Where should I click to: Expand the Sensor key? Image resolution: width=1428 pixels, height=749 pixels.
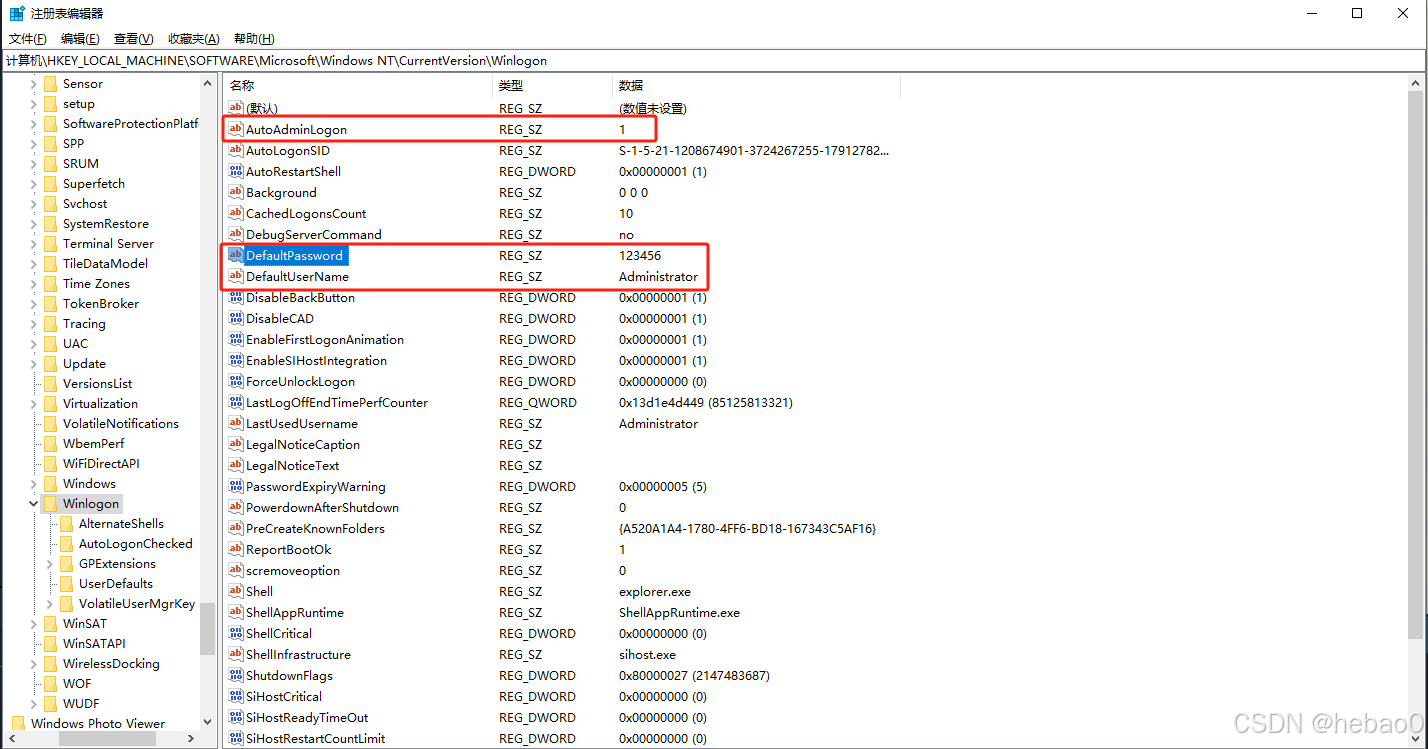click(34, 83)
